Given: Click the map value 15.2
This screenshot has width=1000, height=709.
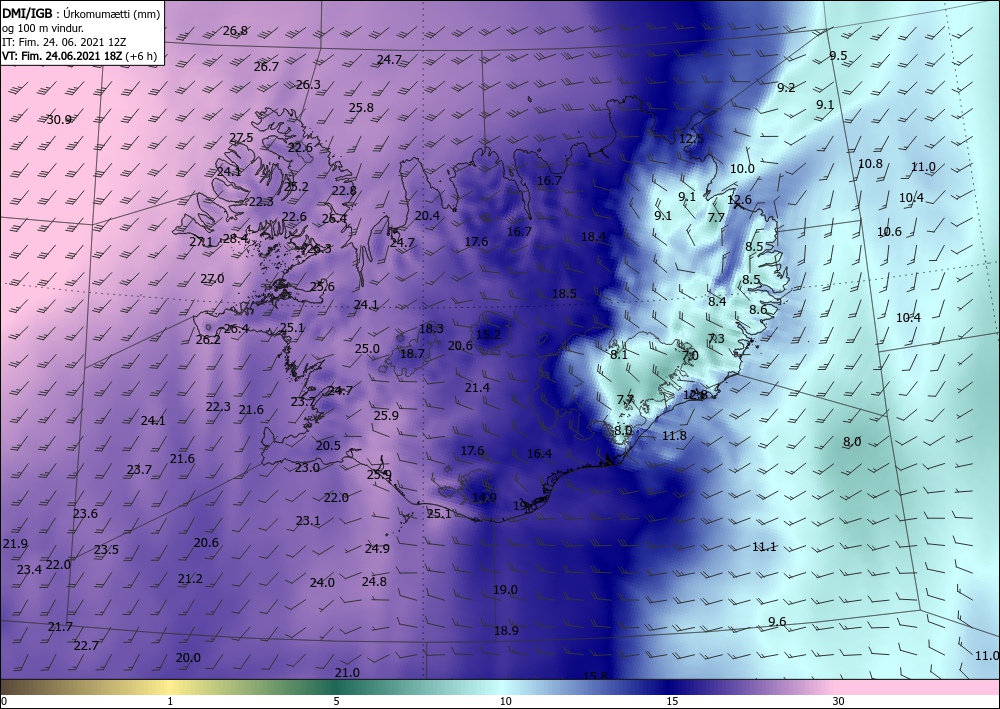Looking at the screenshot, I should click(x=489, y=334).
